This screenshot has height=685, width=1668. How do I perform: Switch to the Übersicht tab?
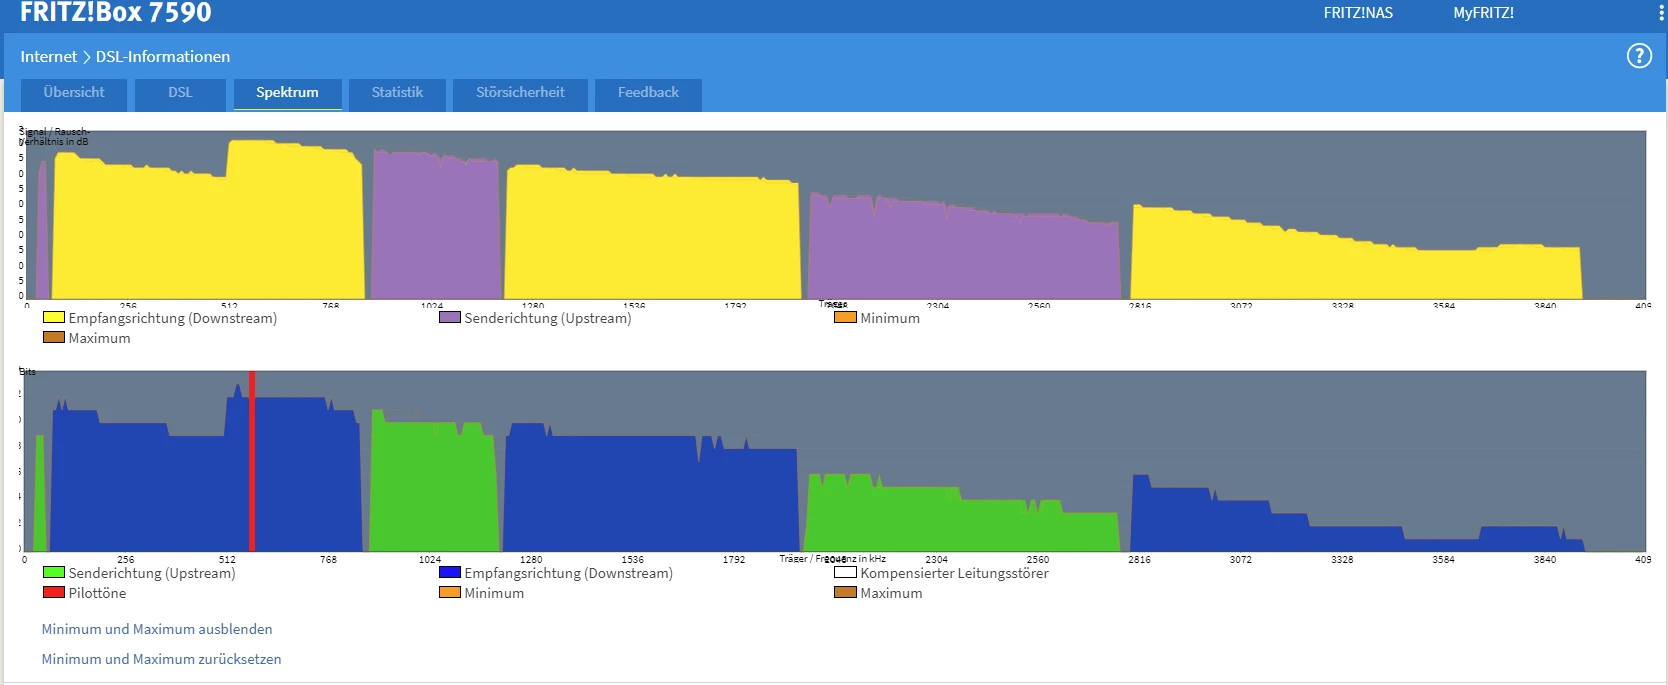pyautogui.click(x=74, y=93)
